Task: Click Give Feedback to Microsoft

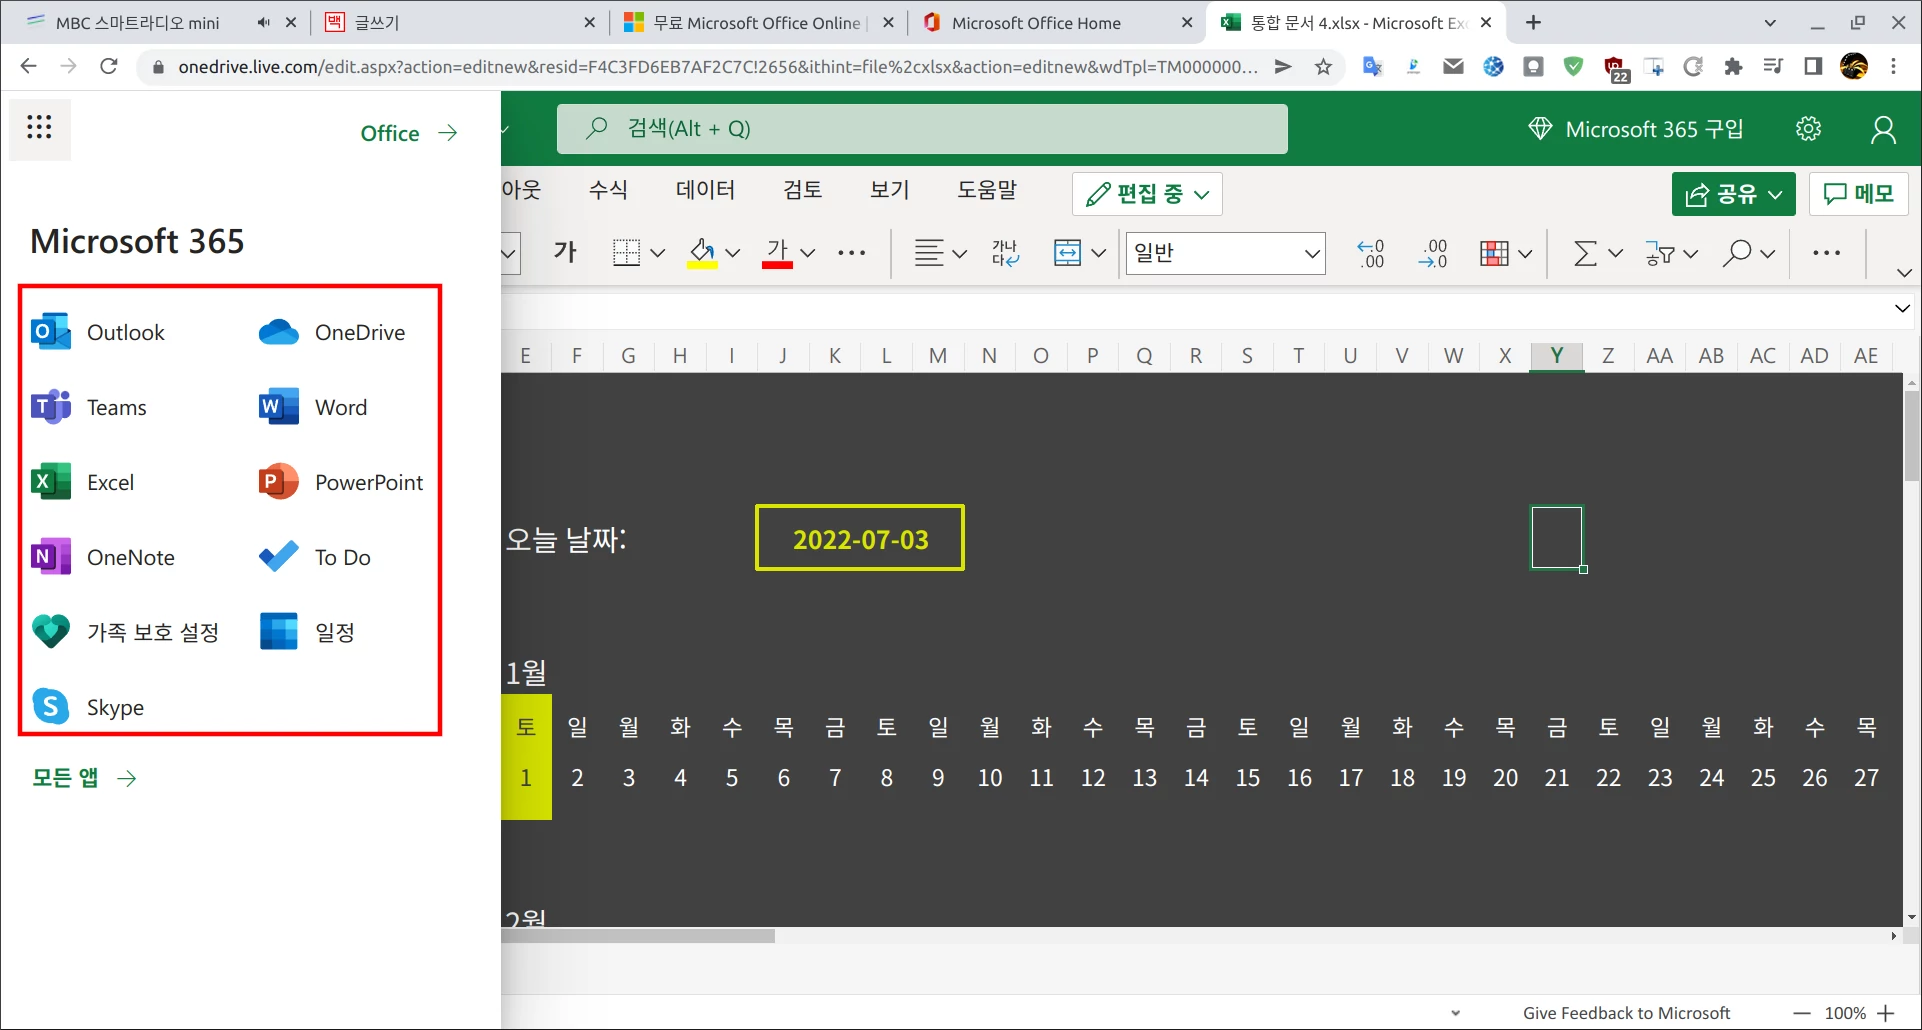Action: (x=1626, y=1013)
